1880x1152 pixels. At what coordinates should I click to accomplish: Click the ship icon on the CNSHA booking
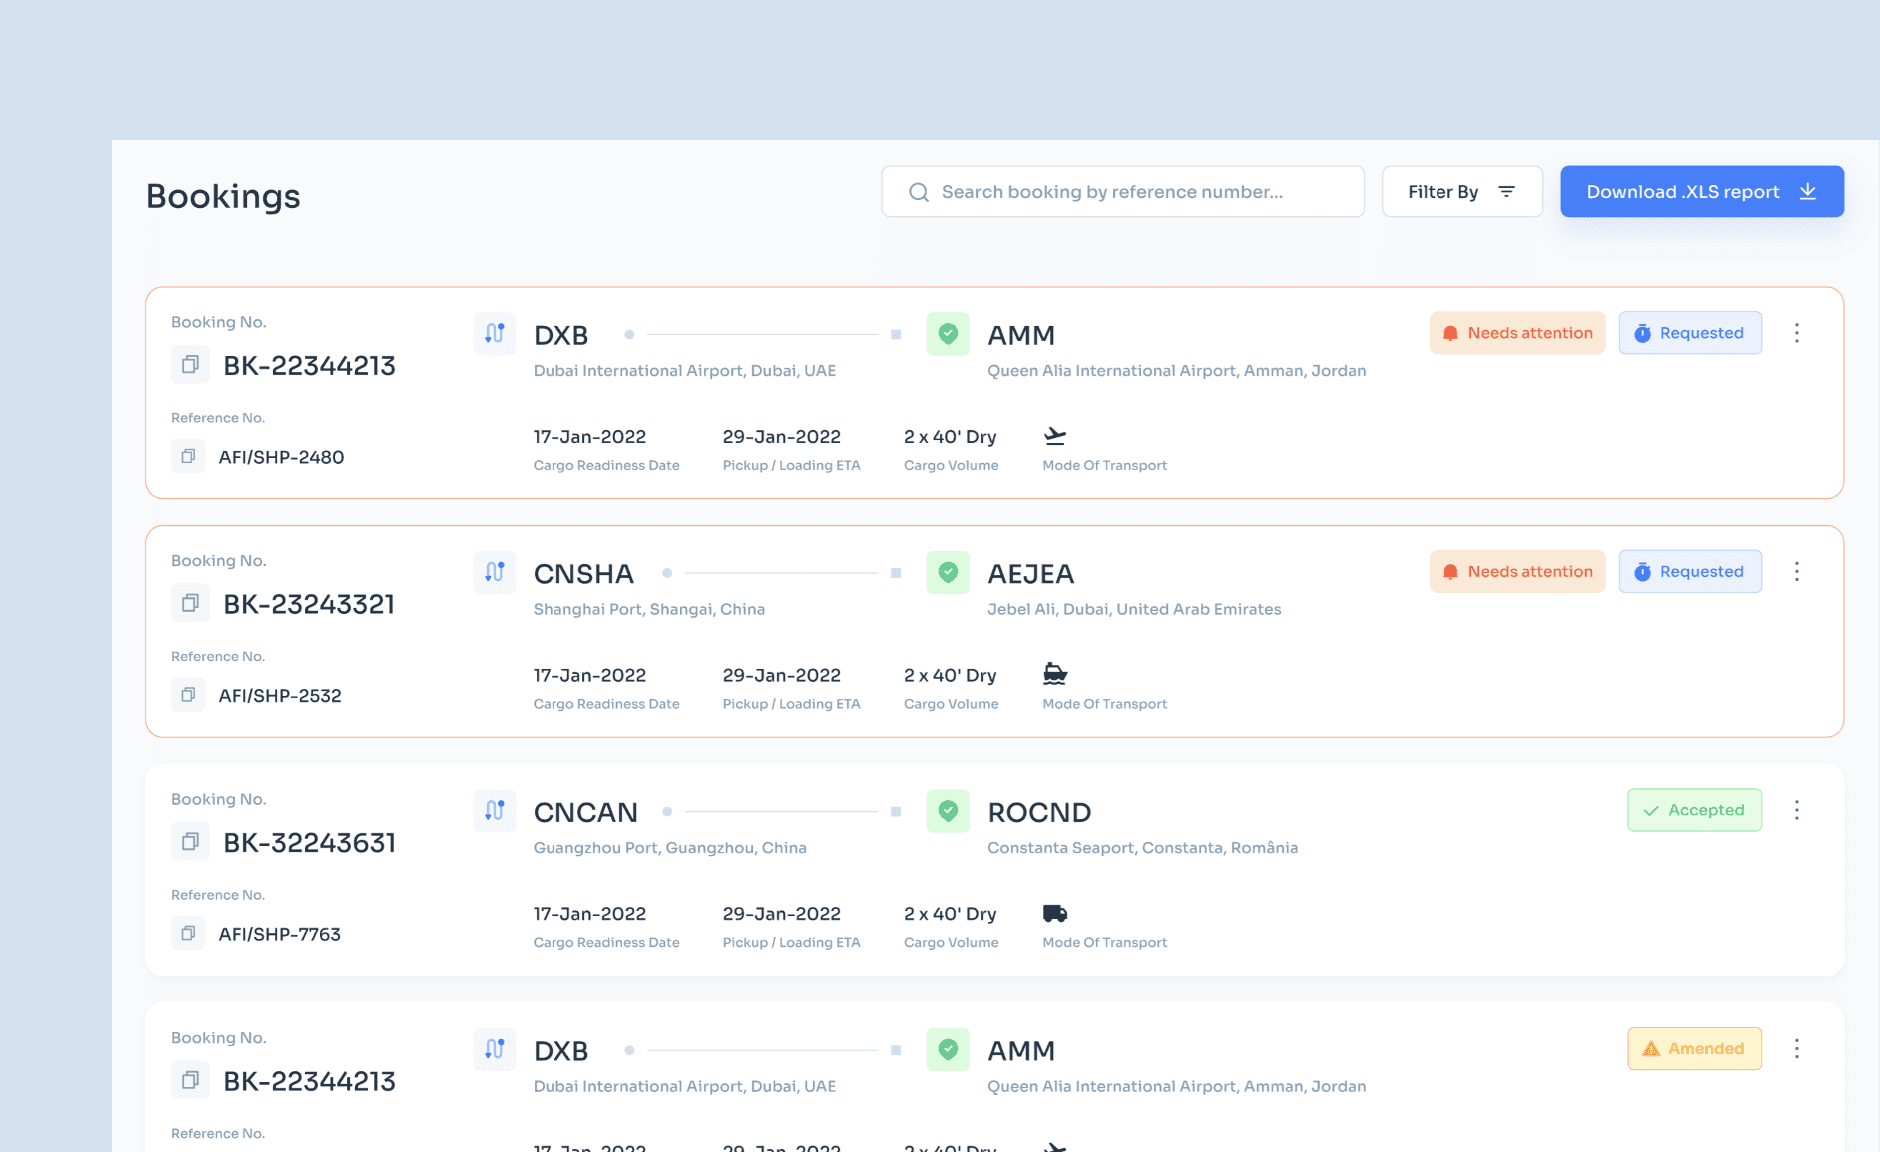point(1055,674)
